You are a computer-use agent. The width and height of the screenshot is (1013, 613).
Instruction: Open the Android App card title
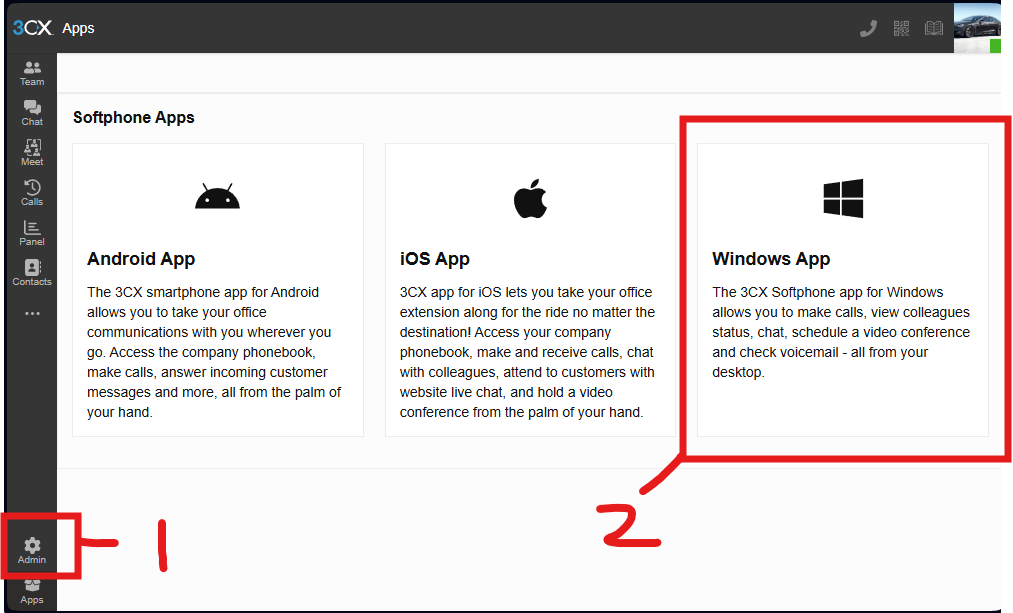pos(141,259)
